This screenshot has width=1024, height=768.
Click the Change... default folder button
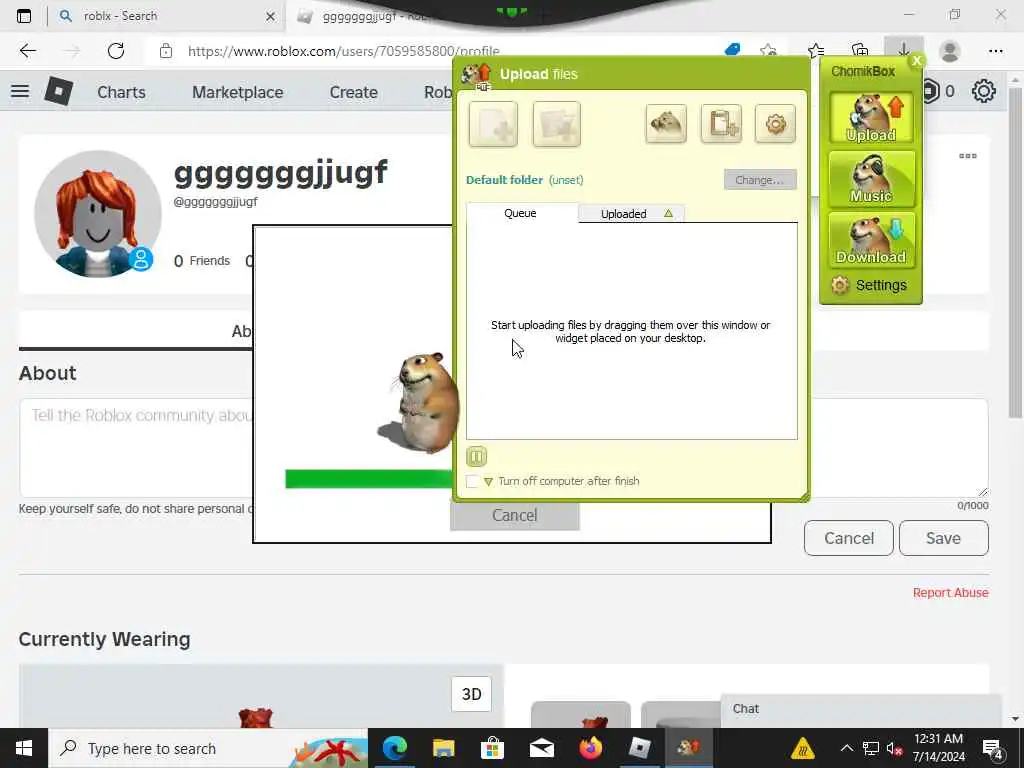[x=760, y=180]
